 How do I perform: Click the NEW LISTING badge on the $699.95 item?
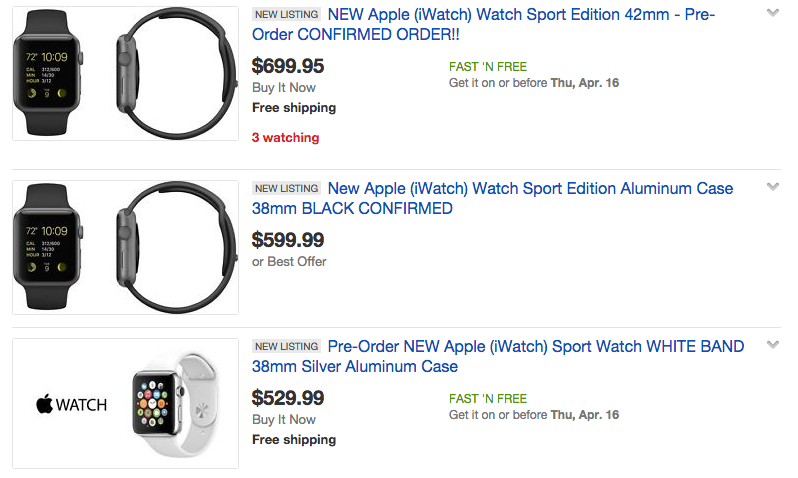pos(287,15)
